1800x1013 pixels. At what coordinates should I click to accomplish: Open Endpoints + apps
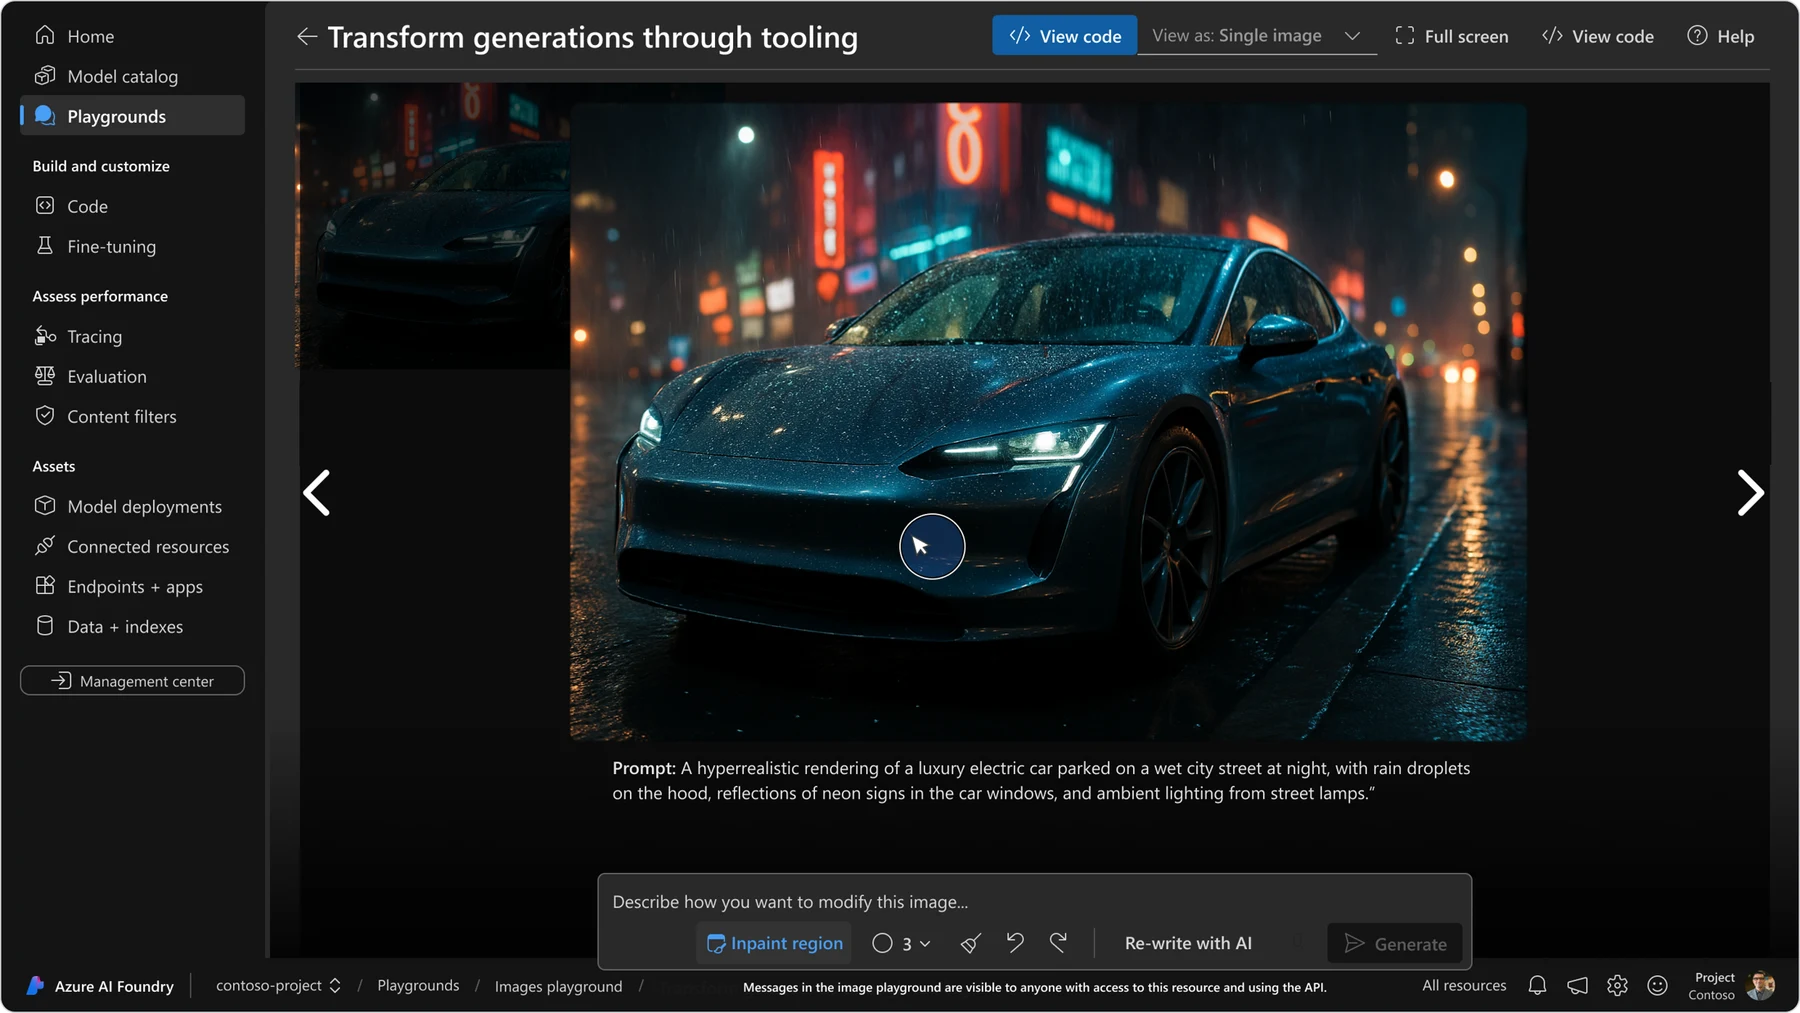click(132, 586)
